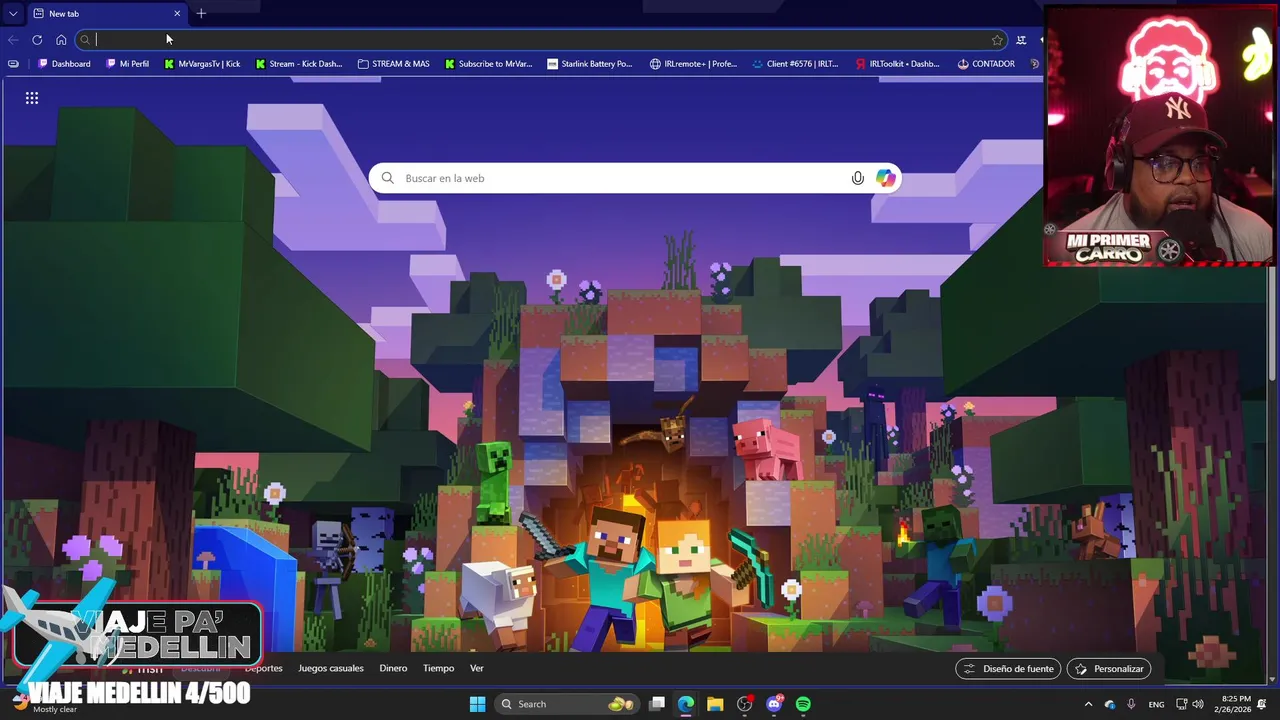Open the volume speaker tray icon
The width and height of the screenshot is (1280, 720).
(1198, 704)
